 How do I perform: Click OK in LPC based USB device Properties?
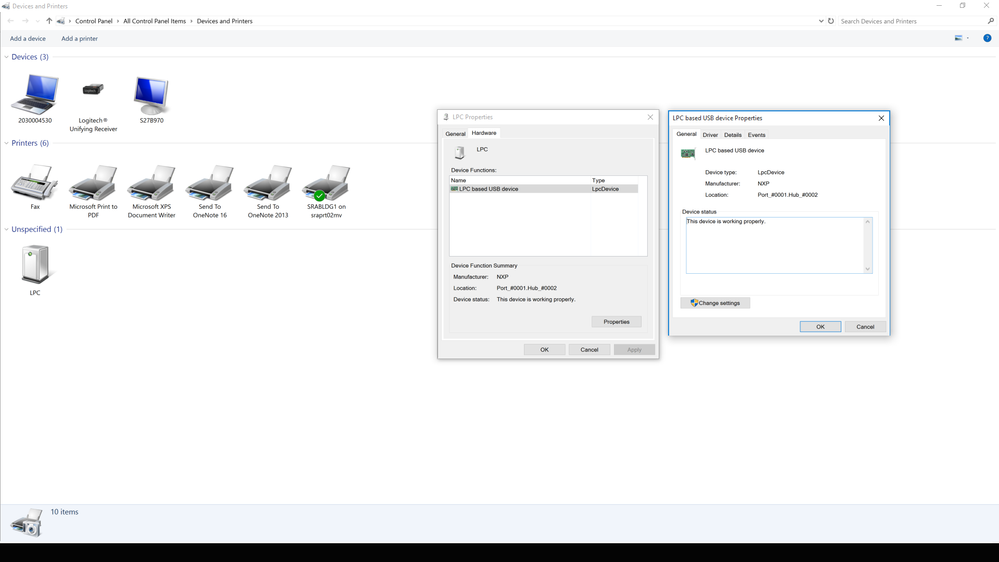pyautogui.click(x=820, y=326)
